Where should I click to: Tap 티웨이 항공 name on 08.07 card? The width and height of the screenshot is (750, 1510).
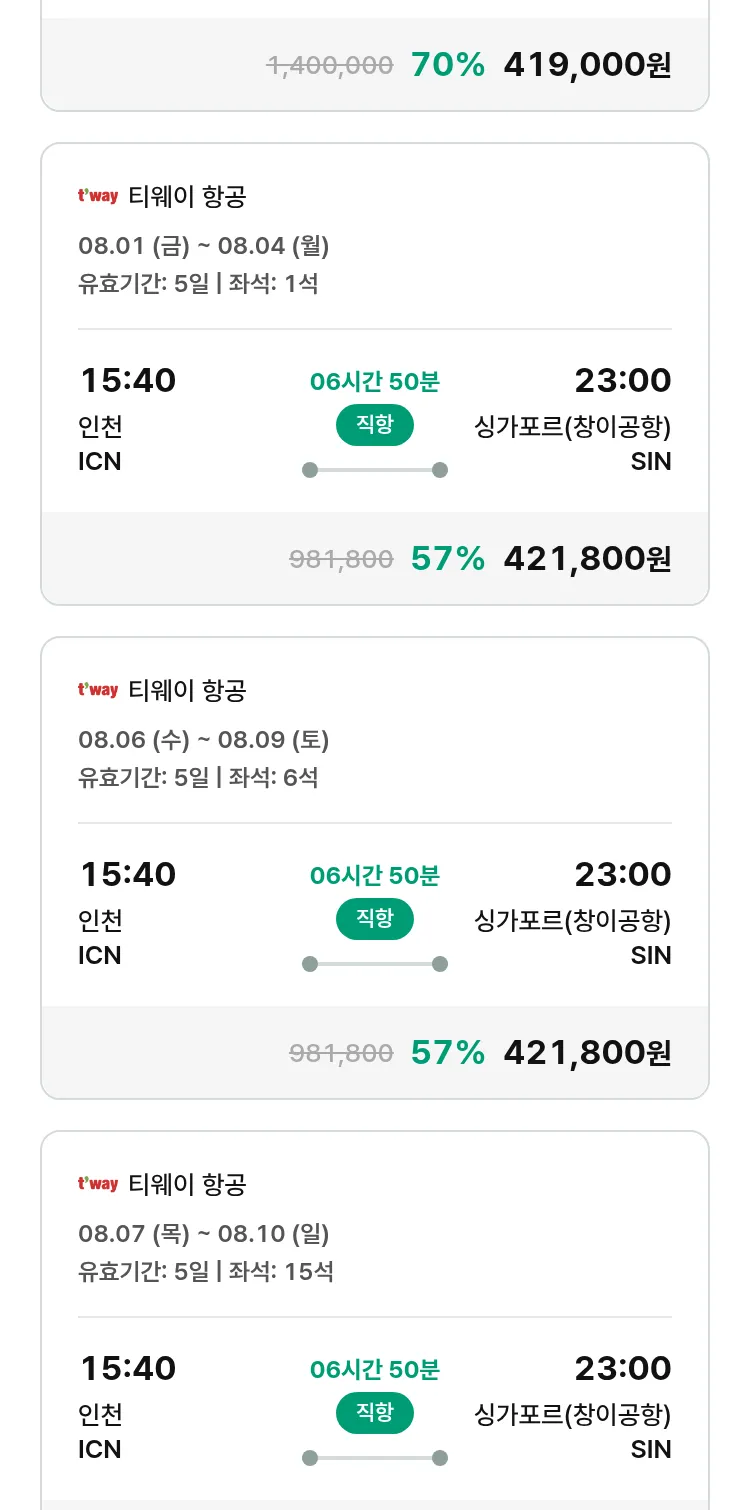187,1184
